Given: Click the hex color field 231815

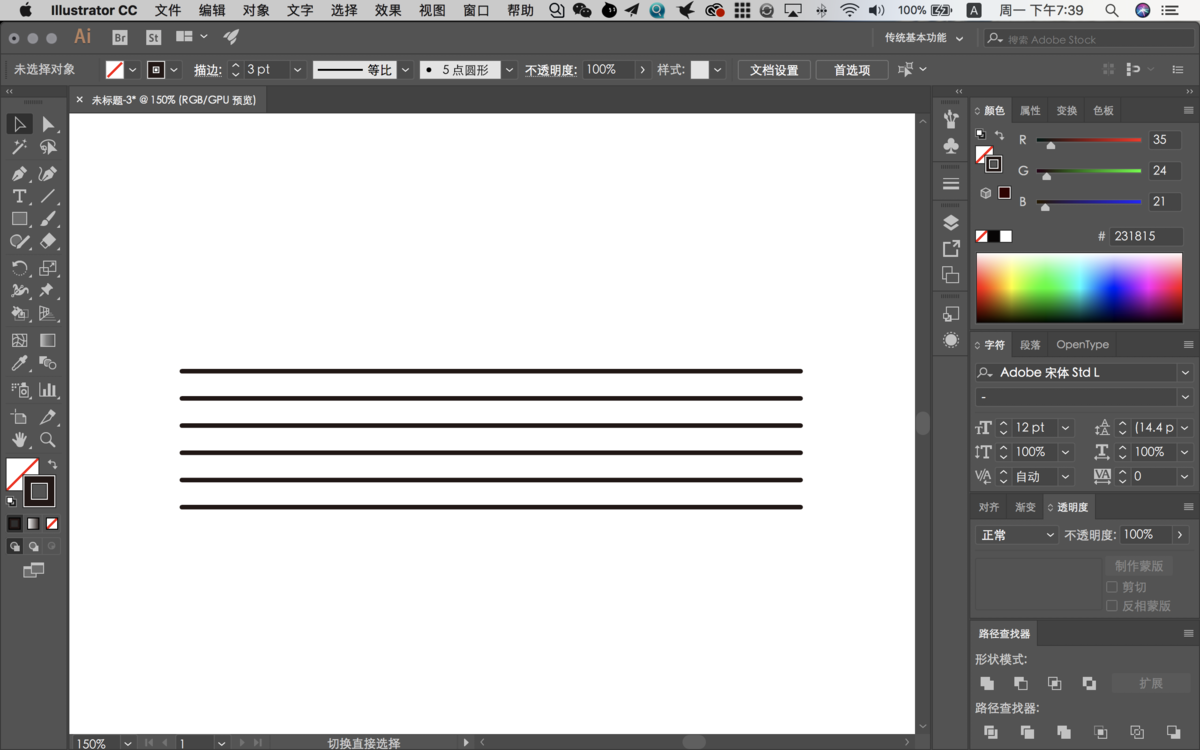Looking at the screenshot, I should [x=1146, y=237].
